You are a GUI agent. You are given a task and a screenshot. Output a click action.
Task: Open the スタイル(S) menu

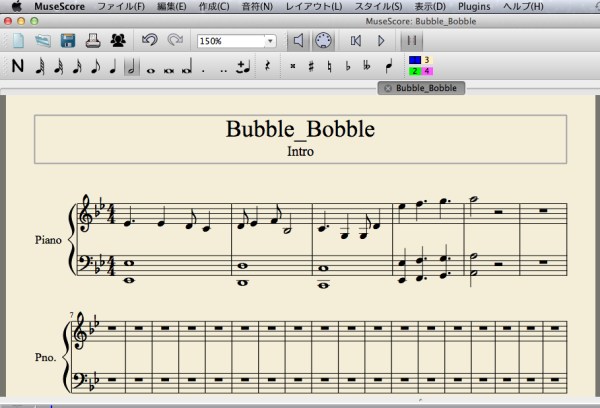click(378, 7)
